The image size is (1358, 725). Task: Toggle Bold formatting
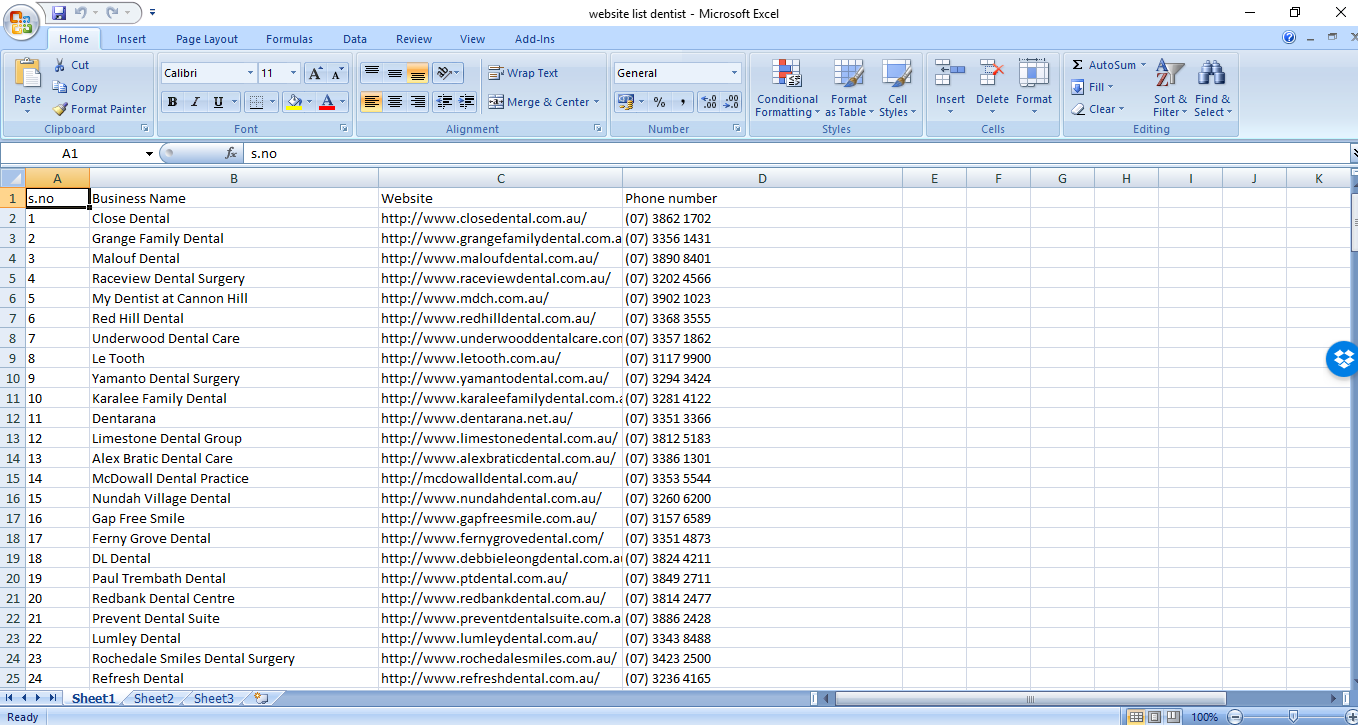point(172,102)
